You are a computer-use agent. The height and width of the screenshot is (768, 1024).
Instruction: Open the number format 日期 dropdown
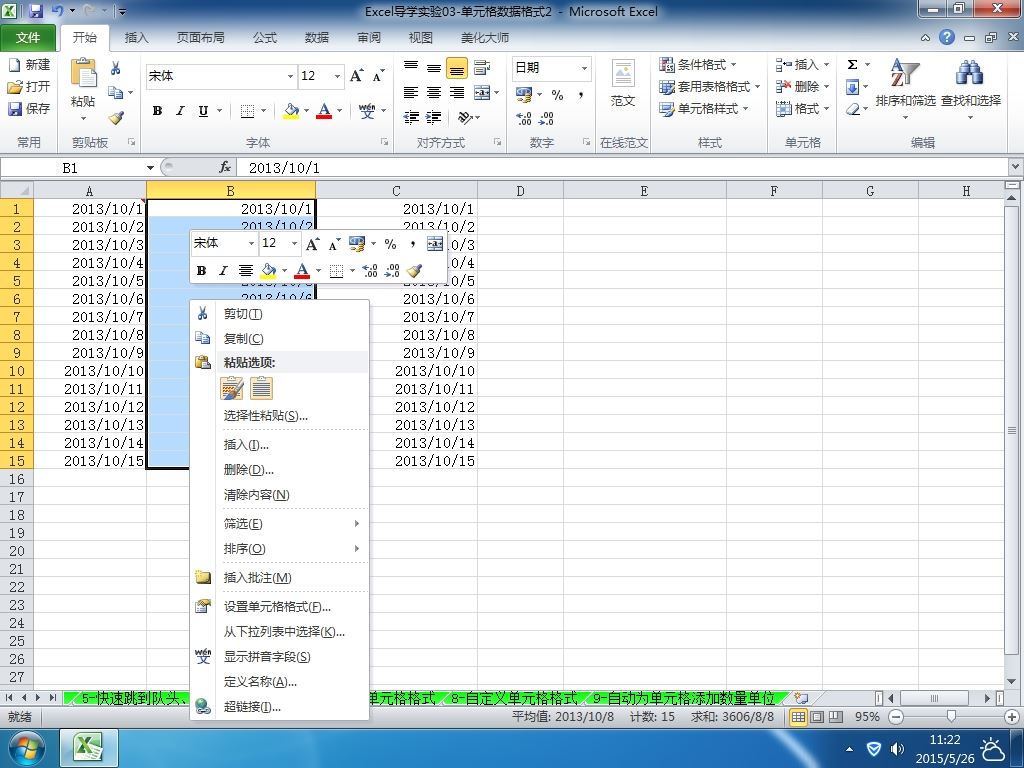tap(584, 68)
